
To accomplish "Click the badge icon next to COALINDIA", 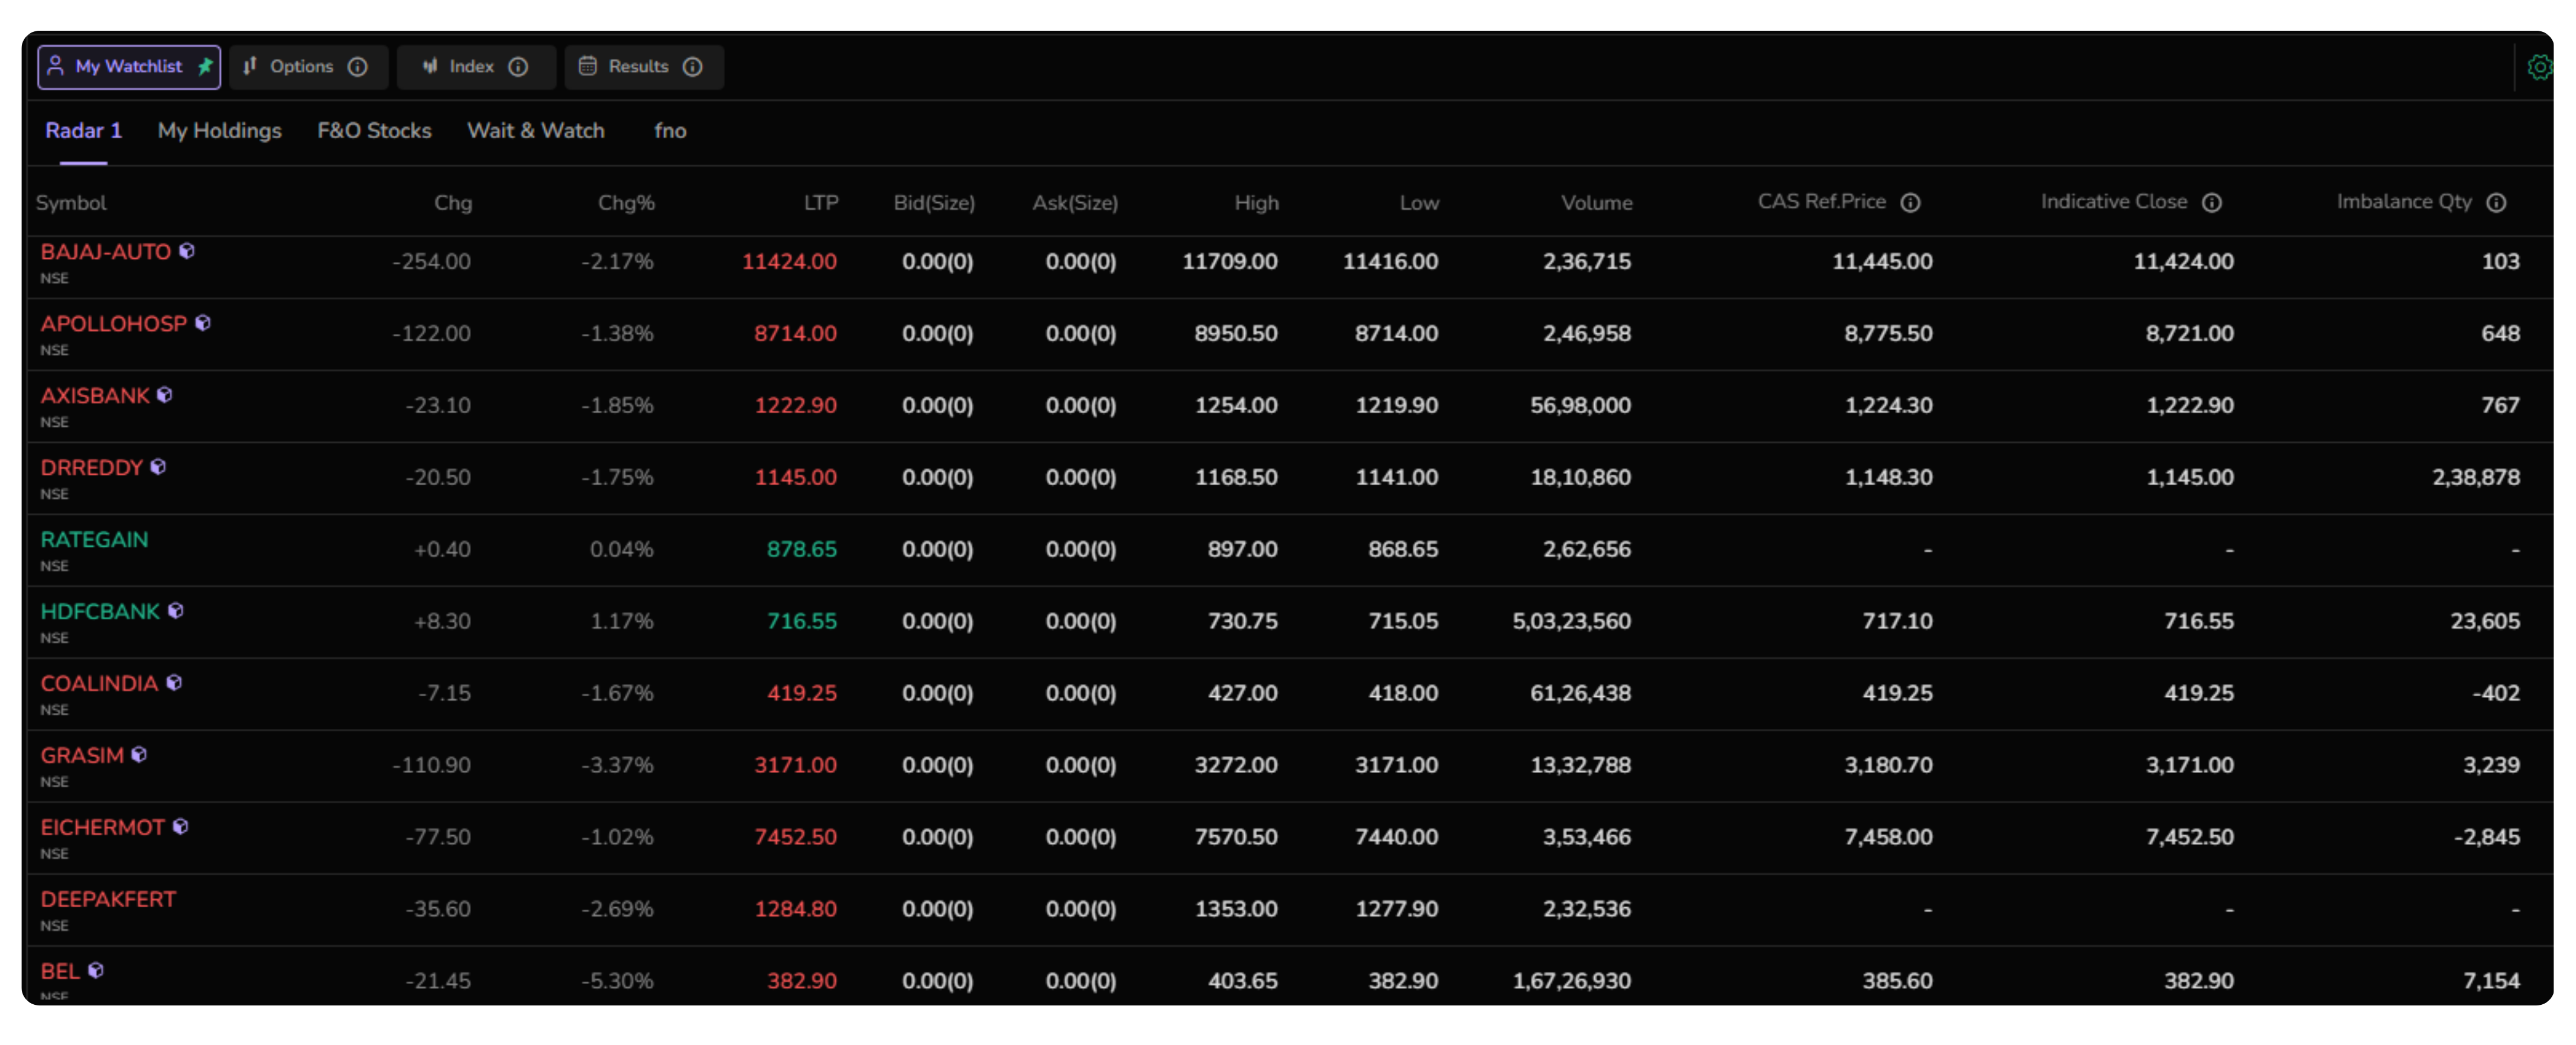I will tap(174, 683).
